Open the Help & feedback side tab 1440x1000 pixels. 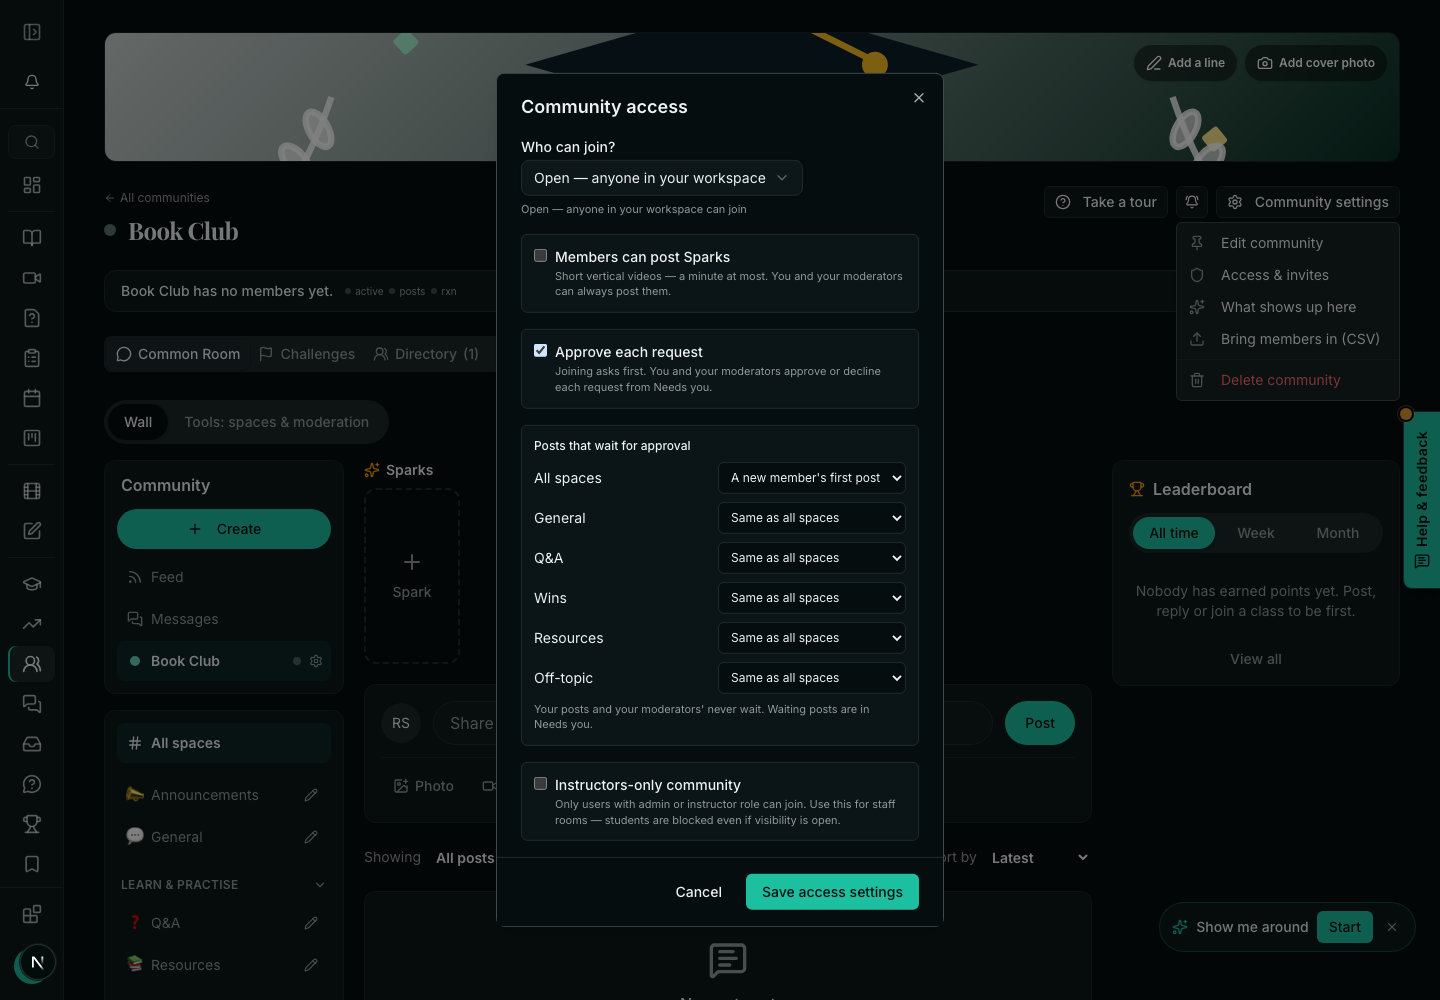tap(1422, 500)
